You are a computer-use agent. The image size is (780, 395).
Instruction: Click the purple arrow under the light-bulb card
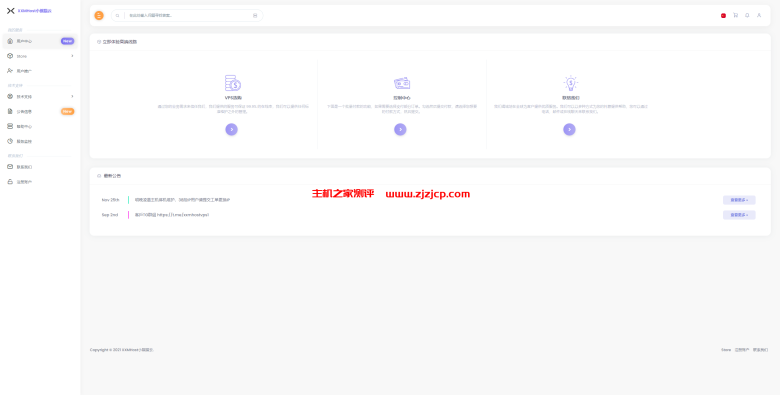[x=570, y=129]
